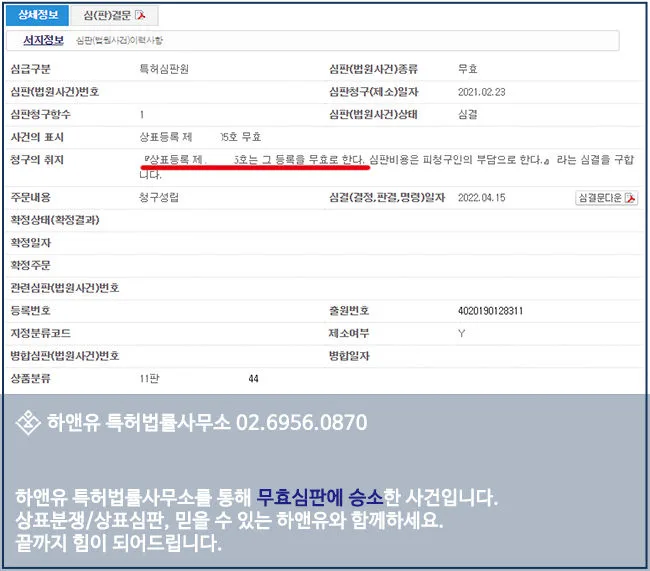Click the 주문내용 row label
Image resolution: width=650 pixels, height=571 pixels.
pos(31,197)
